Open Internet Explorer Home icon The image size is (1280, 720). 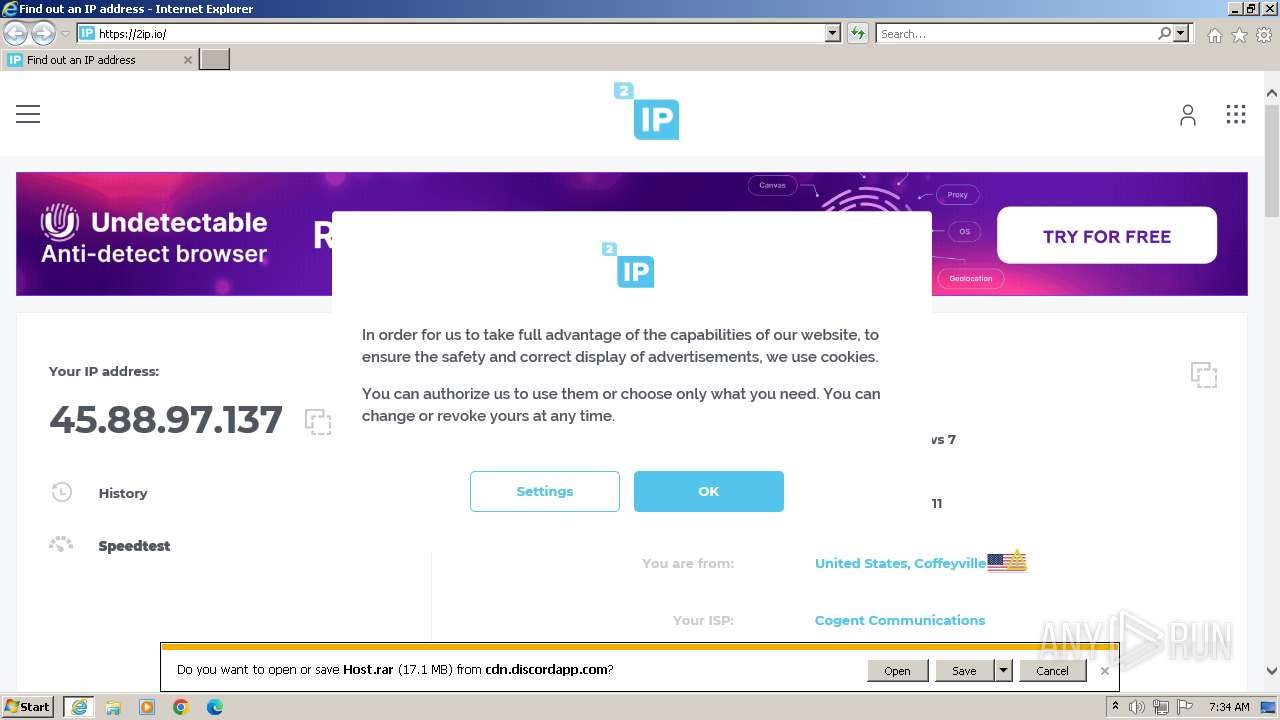click(1214, 35)
